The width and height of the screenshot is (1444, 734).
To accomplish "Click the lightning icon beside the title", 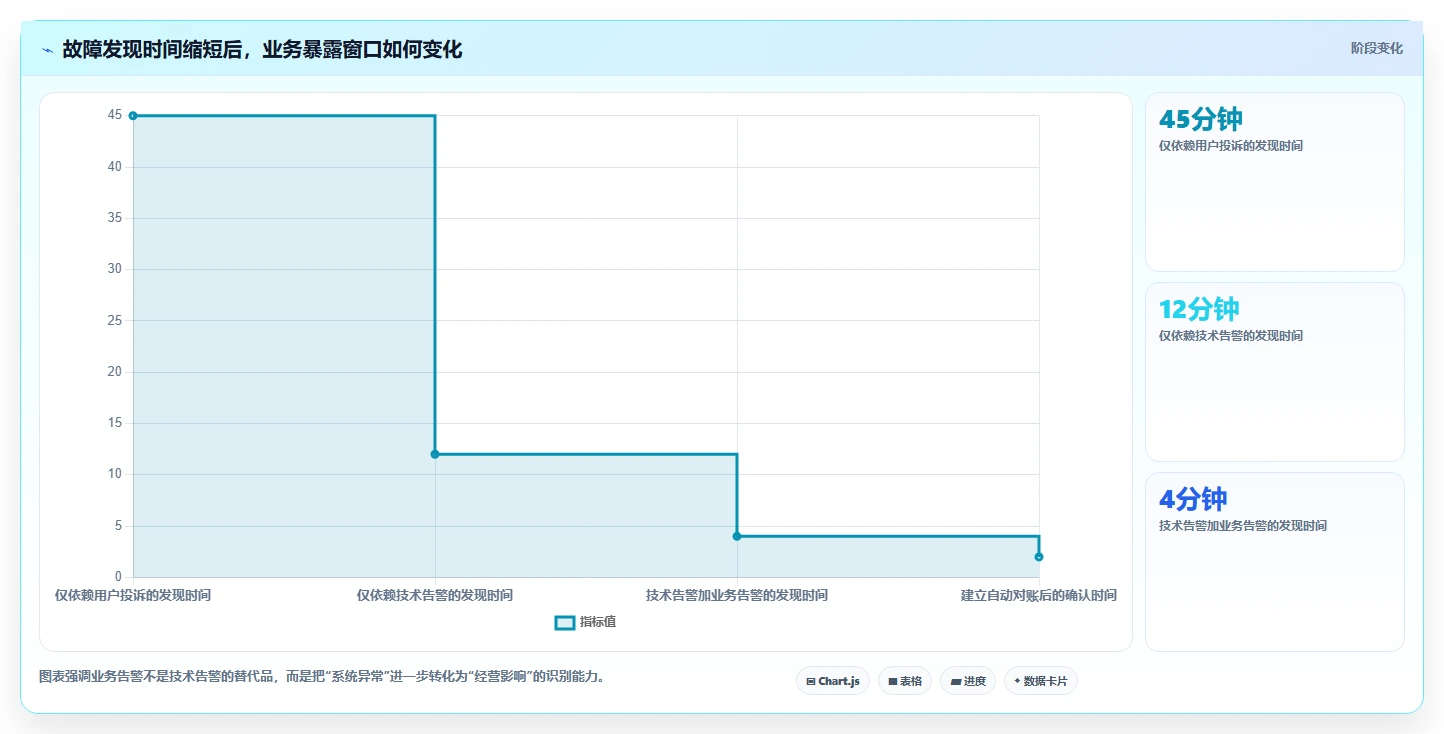I will point(48,50).
